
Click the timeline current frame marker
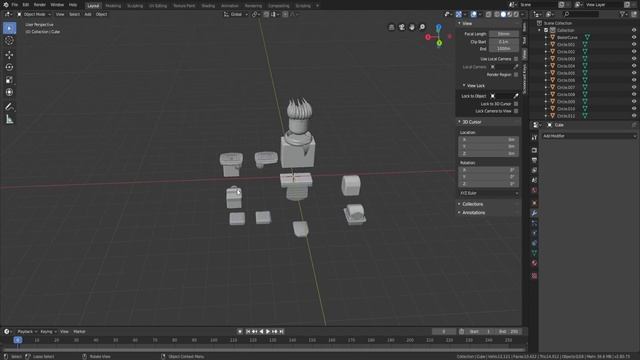[x=18, y=340]
